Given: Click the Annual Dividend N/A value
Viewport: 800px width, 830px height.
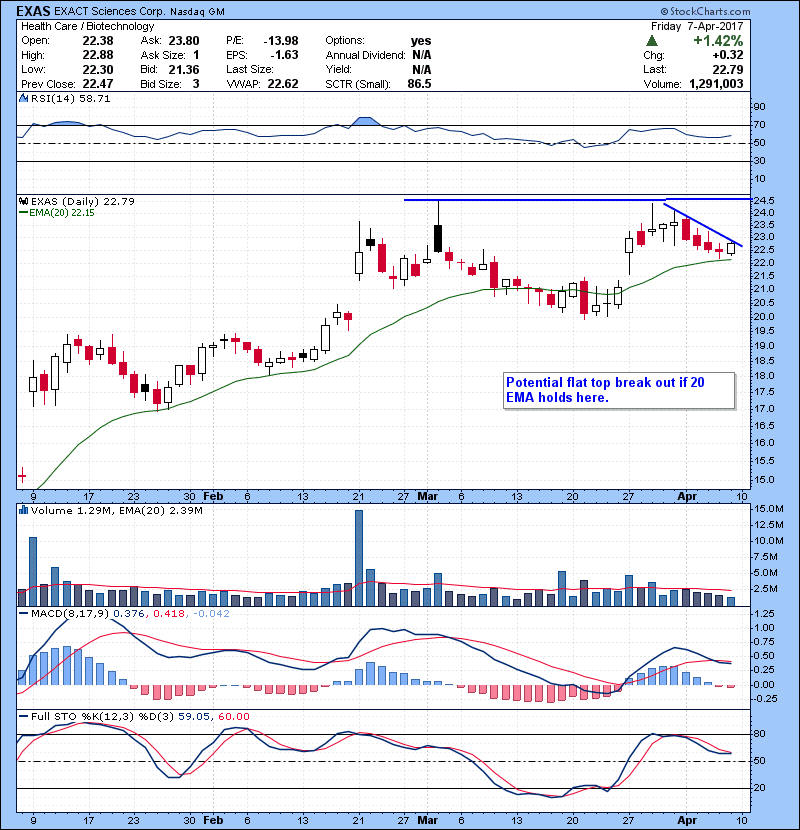Looking at the screenshot, I should click(421, 55).
